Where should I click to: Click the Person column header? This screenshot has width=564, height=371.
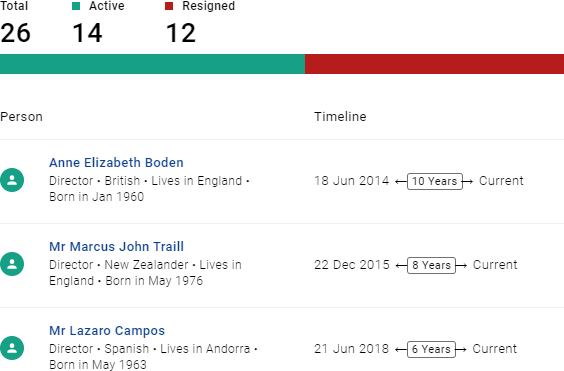(21, 117)
